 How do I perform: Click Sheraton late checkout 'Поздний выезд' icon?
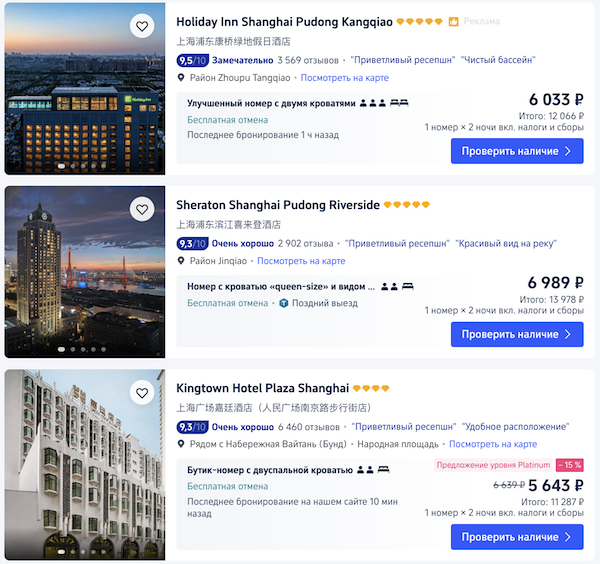point(284,303)
